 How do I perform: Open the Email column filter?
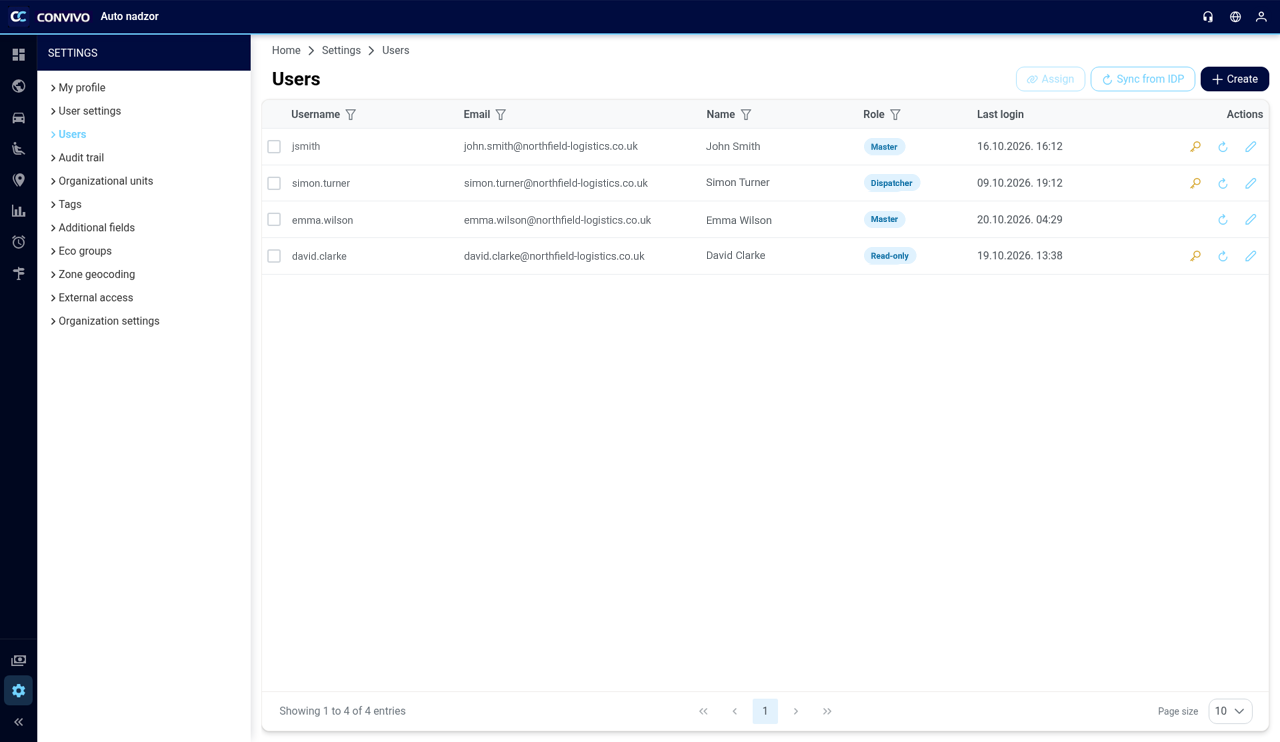click(x=501, y=115)
